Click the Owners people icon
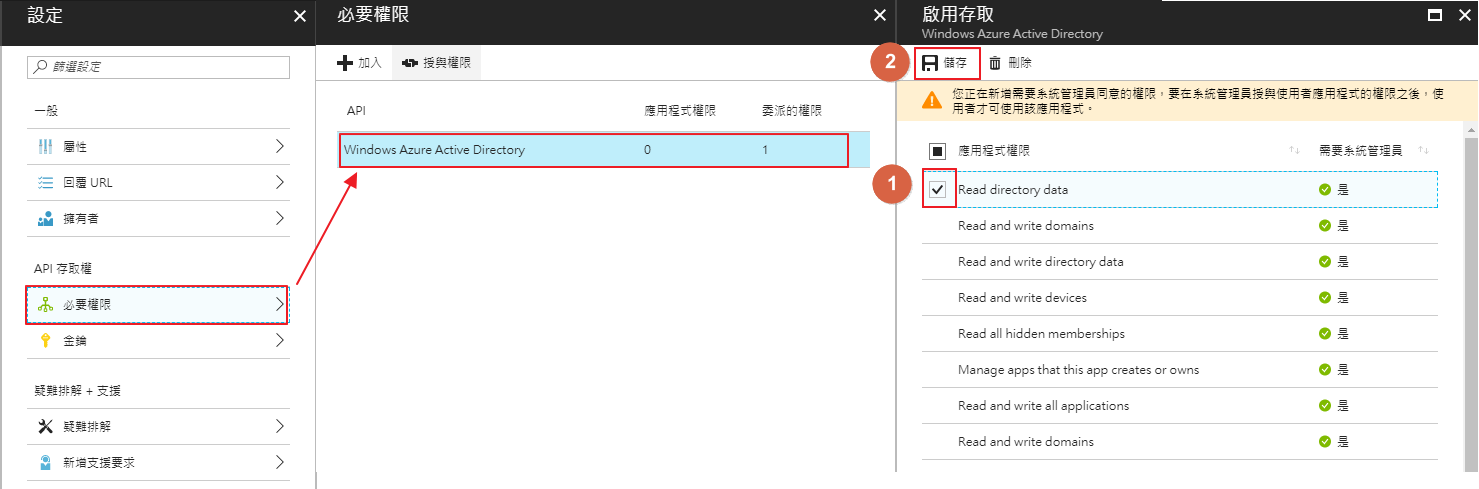 click(45, 219)
